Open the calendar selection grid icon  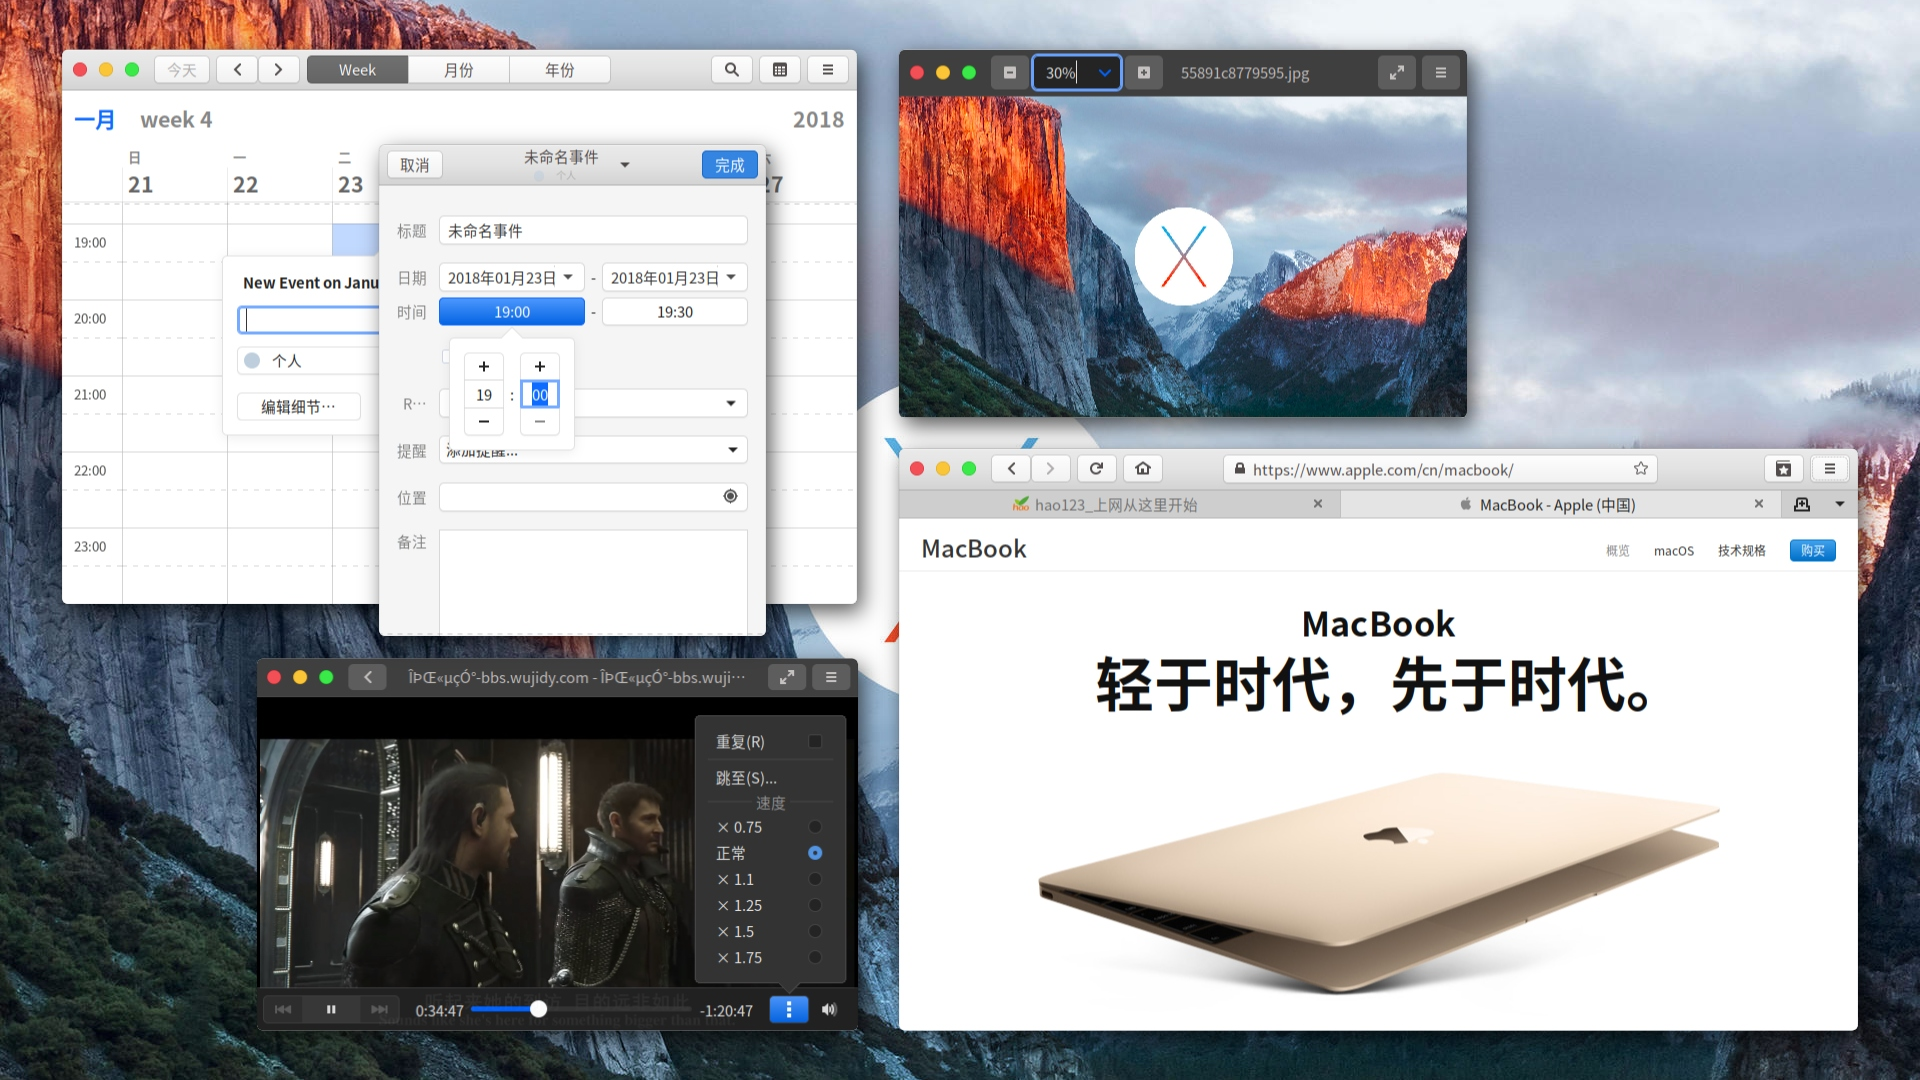[x=779, y=69]
